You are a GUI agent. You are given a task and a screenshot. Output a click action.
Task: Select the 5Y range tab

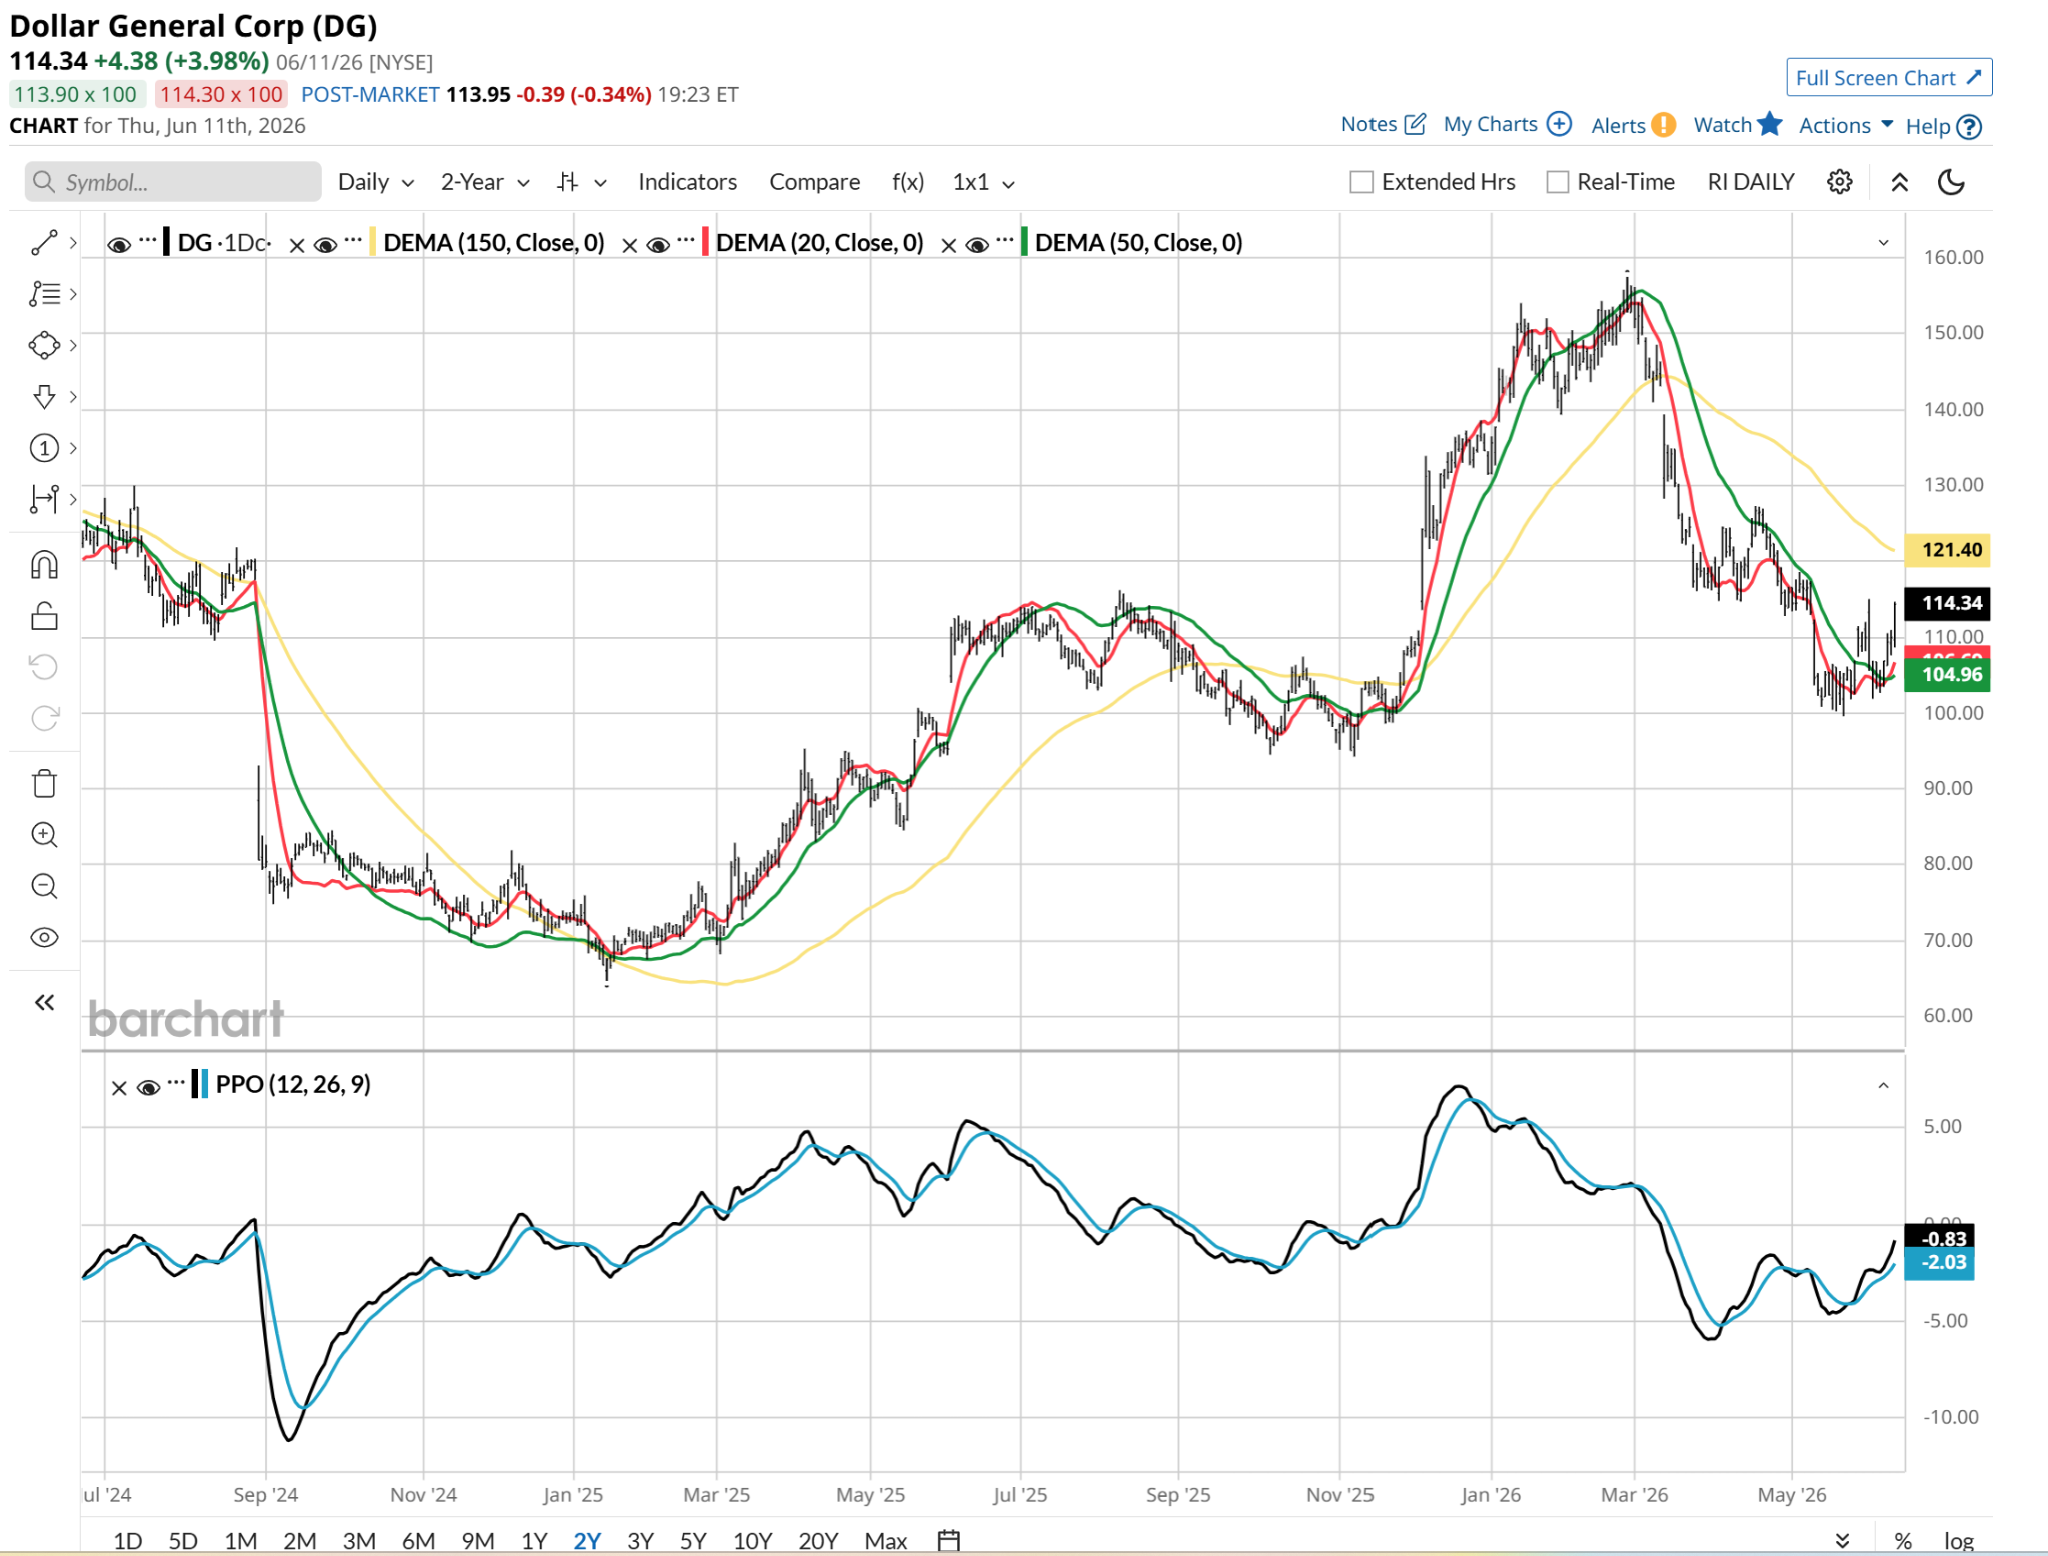tap(693, 1541)
